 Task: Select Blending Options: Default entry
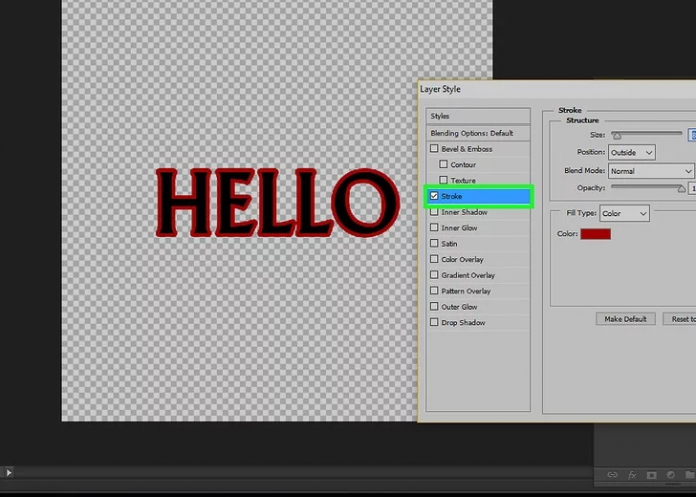click(x=477, y=133)
